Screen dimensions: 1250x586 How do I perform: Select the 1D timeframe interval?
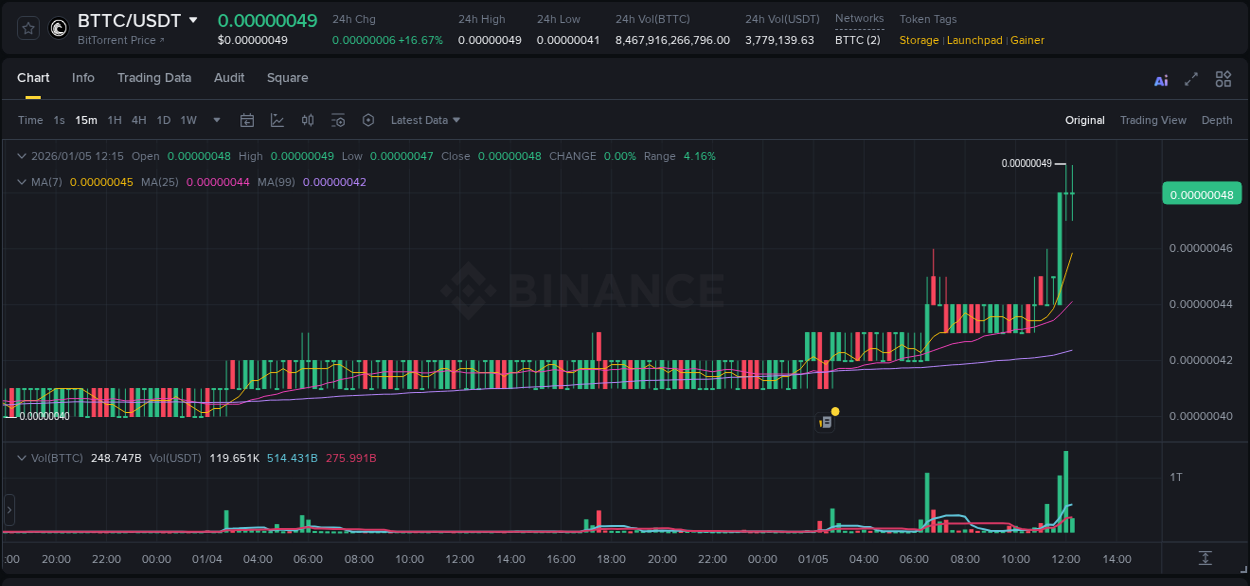[163, 119]
